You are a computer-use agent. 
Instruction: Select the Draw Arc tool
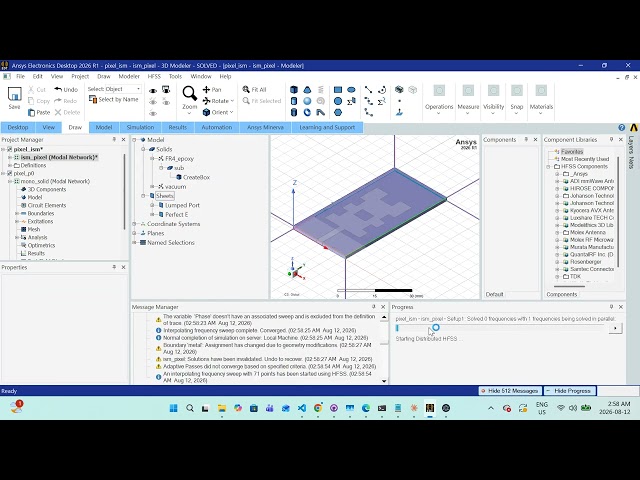[x=382, y=89]
